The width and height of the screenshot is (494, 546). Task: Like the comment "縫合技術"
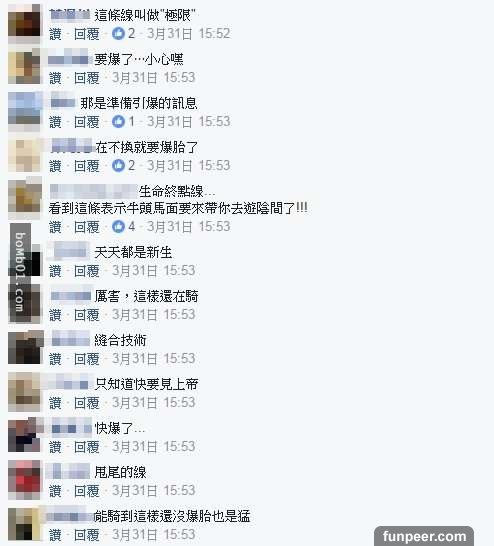(x=55, y=359)
